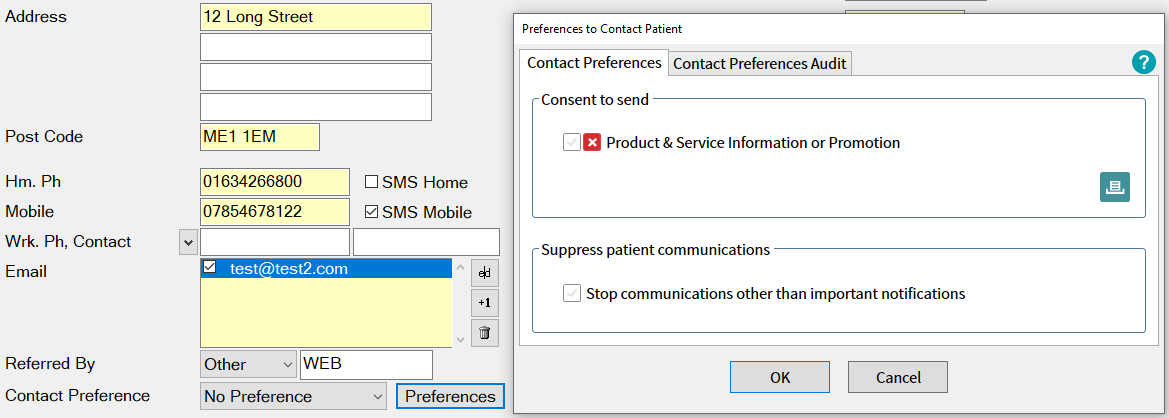Switch to Contact Preferences Audit tab

pos(760,64)
